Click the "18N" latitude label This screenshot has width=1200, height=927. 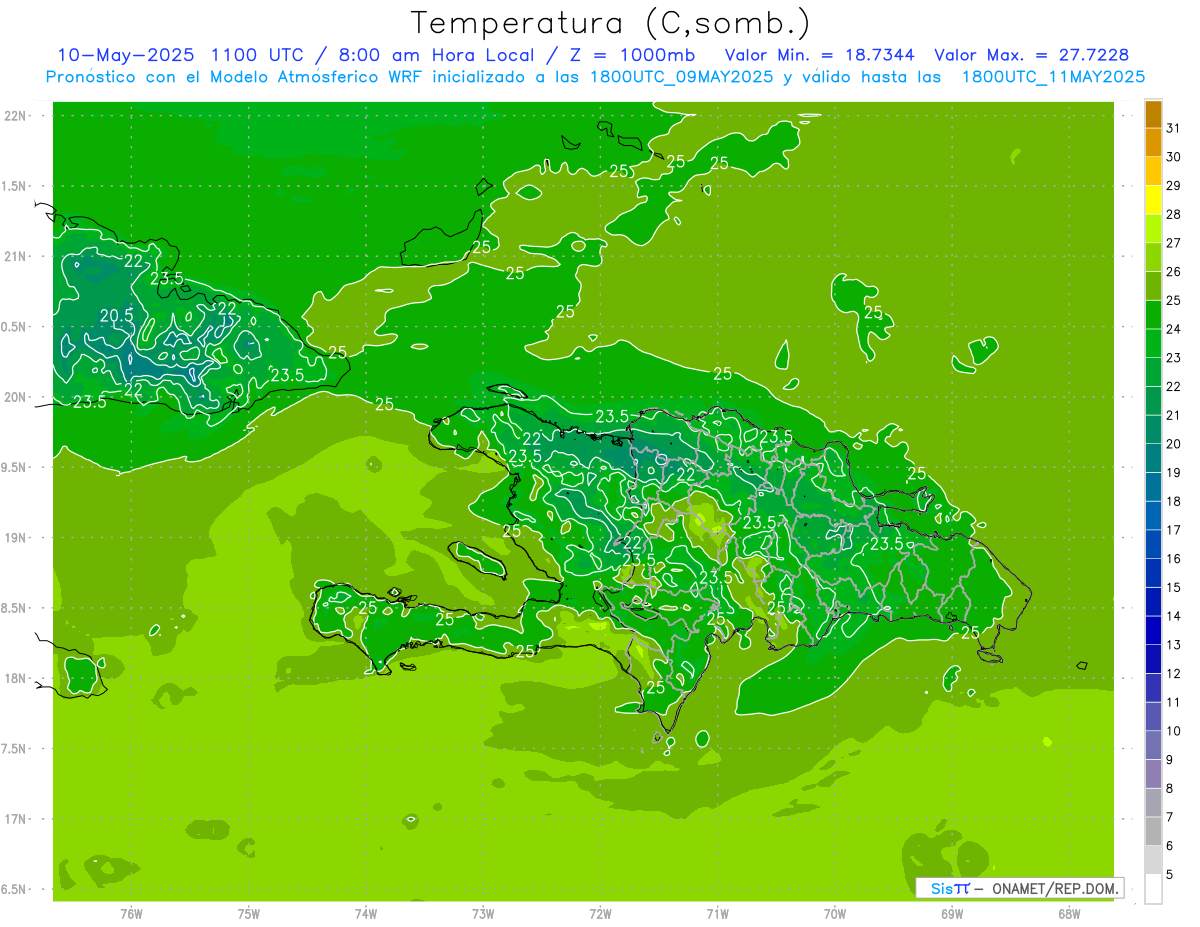coord(16,679)
